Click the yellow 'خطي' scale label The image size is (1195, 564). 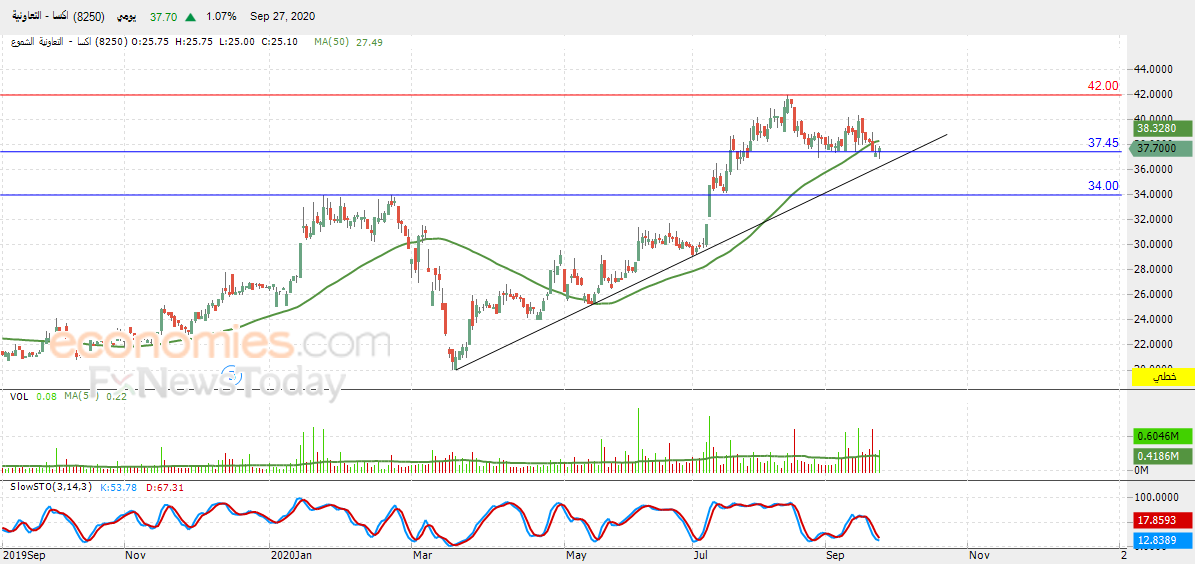1165,377
